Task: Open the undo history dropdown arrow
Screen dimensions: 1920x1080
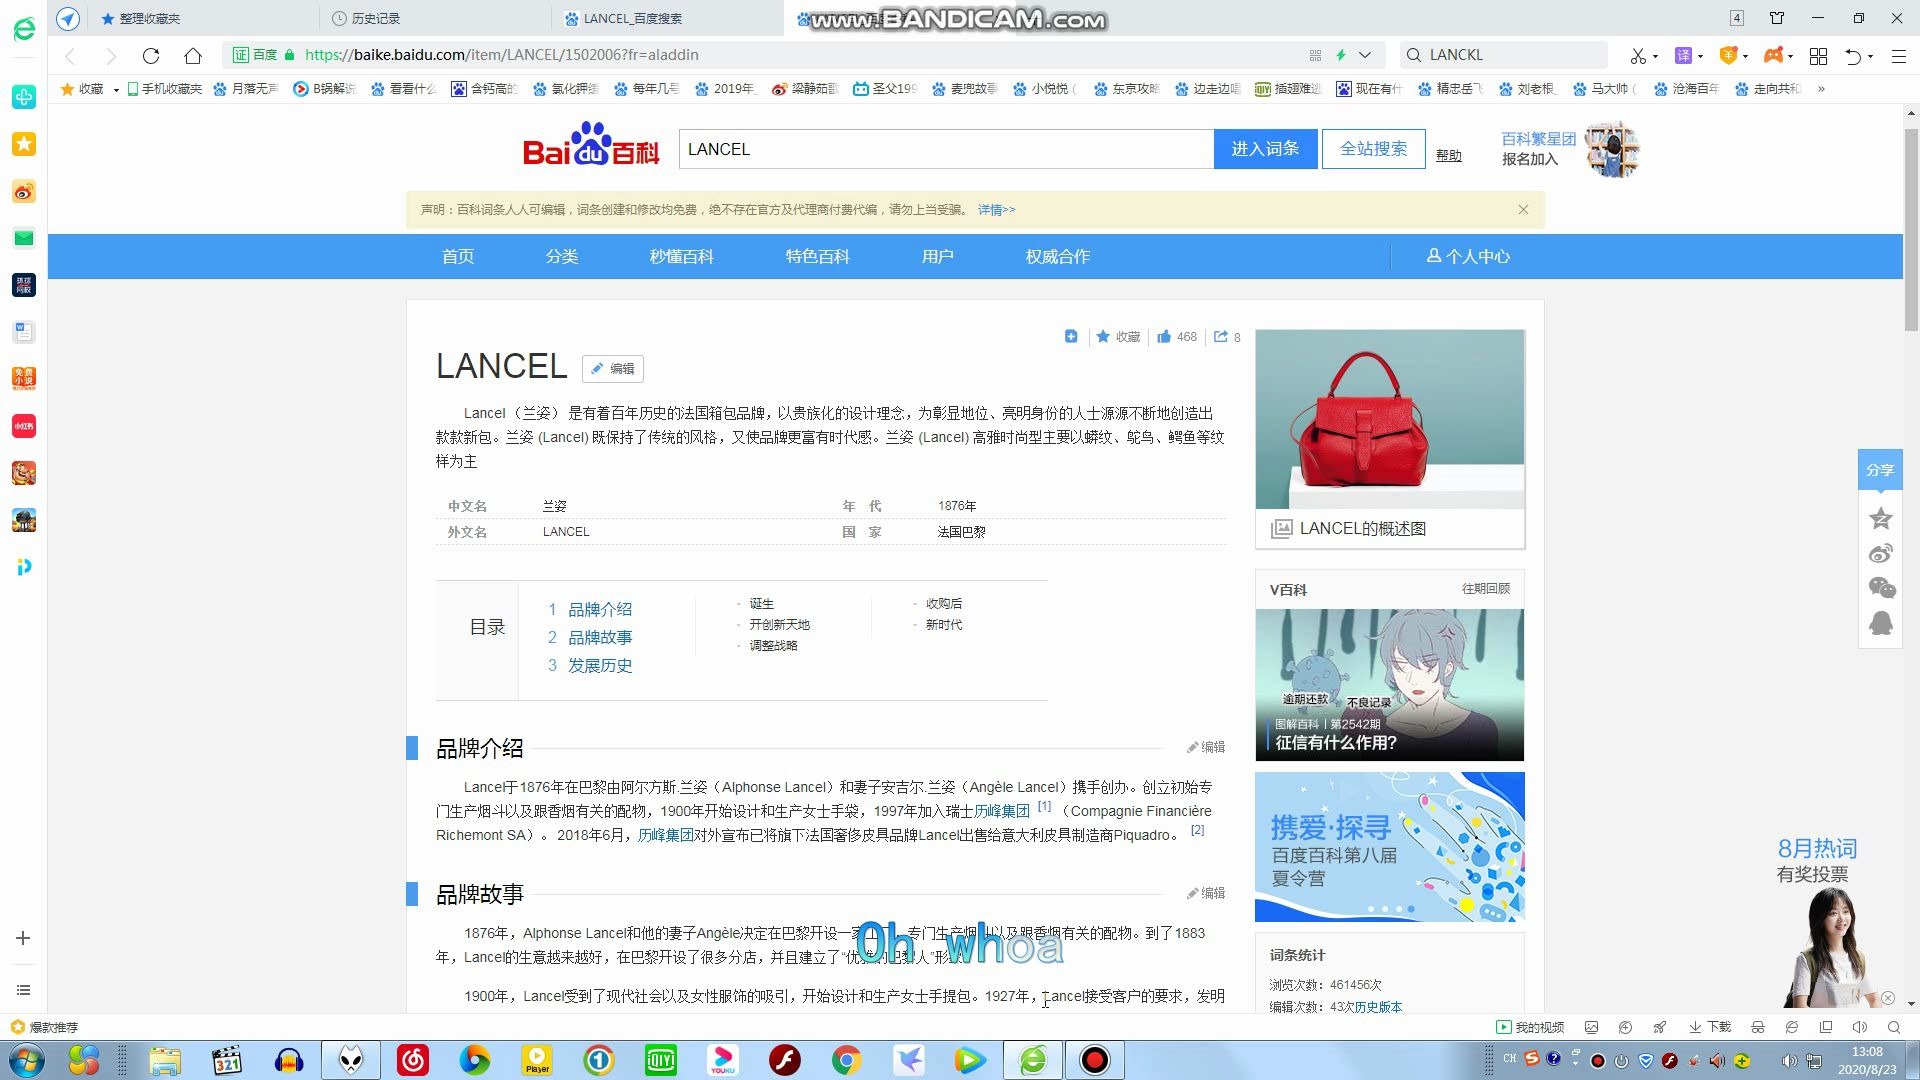Action: pos(1870,56)
